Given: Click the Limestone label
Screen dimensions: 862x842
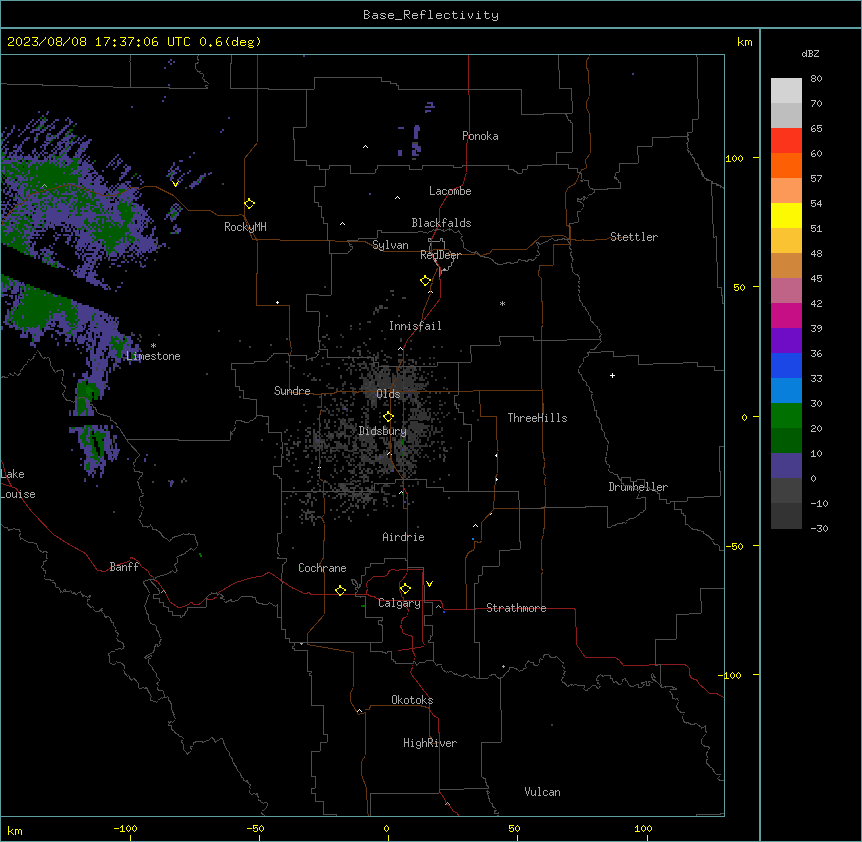Looking at the screenshot, I should [x=153, y=356].
